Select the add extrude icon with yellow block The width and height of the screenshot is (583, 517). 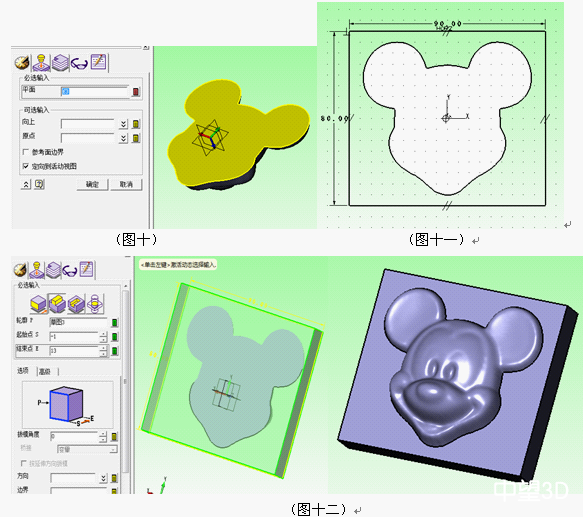[57, 304]
